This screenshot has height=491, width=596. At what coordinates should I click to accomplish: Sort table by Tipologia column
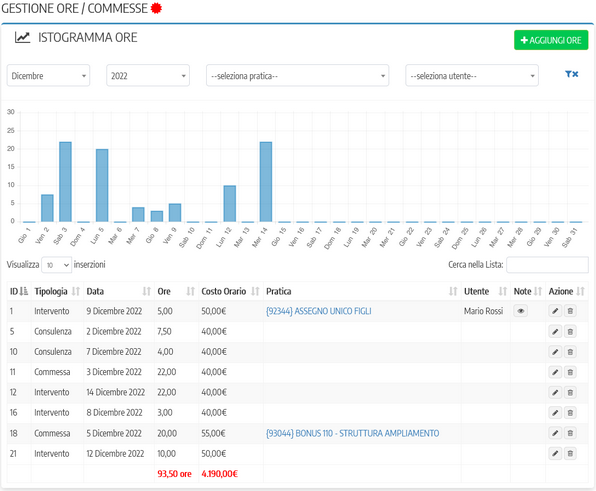coord(57,291)
